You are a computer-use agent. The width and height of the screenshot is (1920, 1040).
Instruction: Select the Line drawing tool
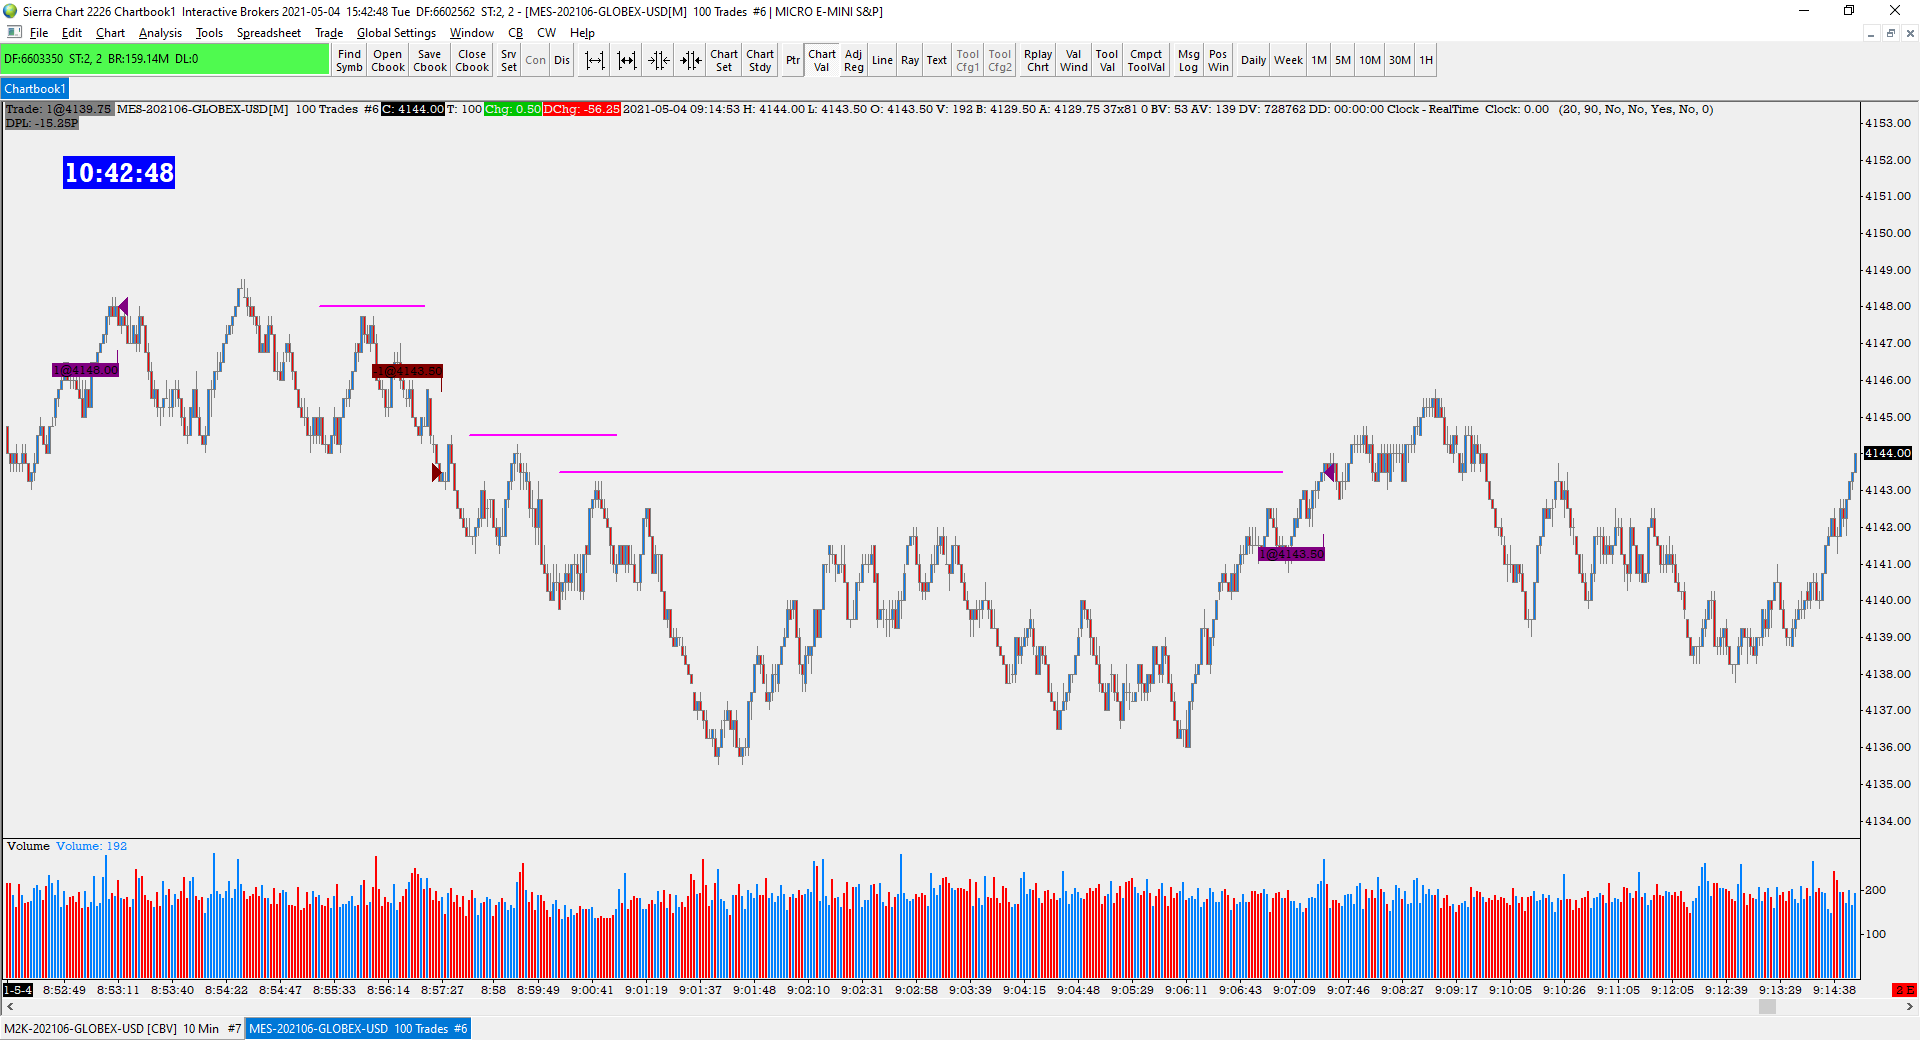click(x=882, y=60)
